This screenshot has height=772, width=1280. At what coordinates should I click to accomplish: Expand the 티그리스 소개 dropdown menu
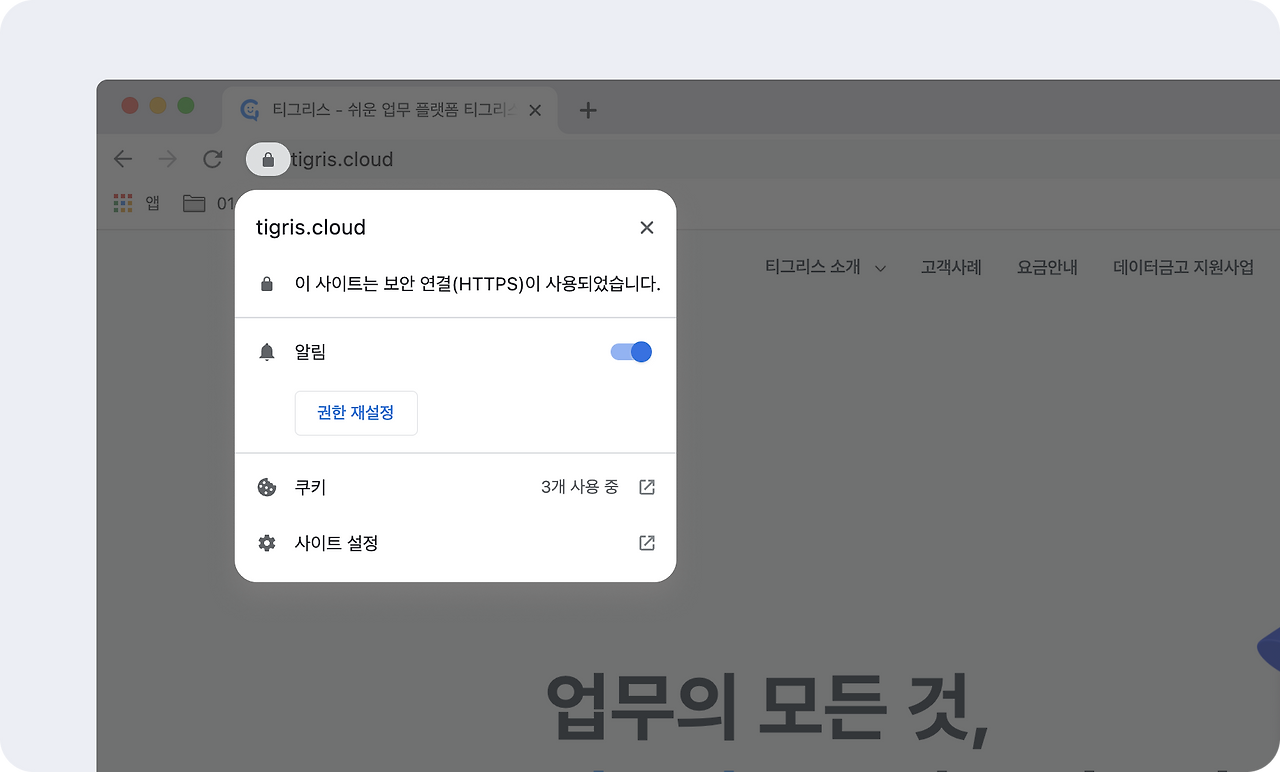point(826,267)
